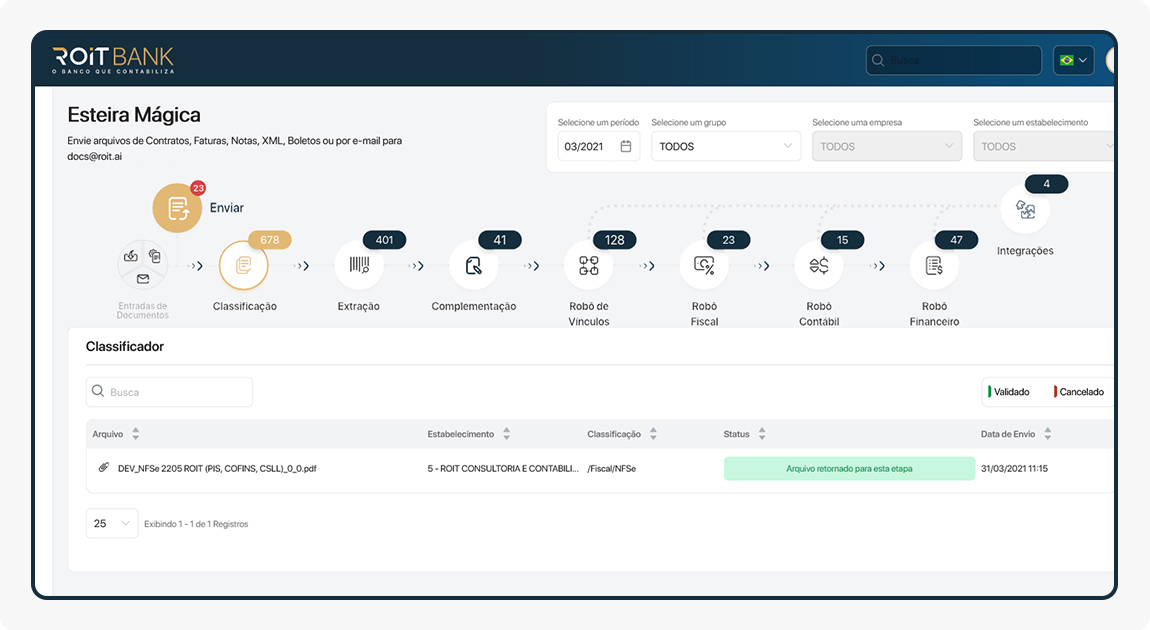Select the Robô Fiscal icon
The width and height of the screenshot is (1150, 630).
[704, 265]
